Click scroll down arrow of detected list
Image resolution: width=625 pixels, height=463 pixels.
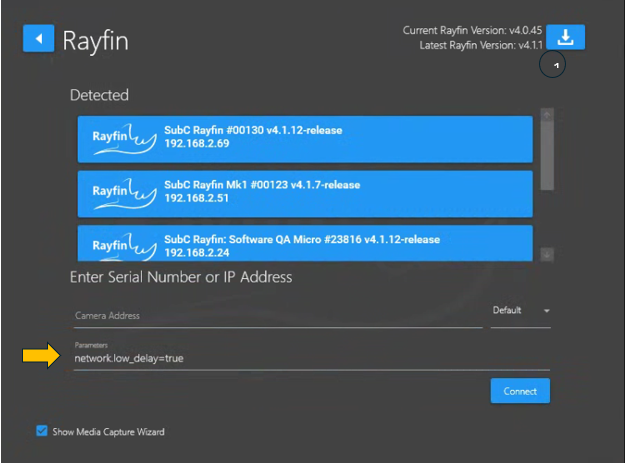tap(547, 254)
